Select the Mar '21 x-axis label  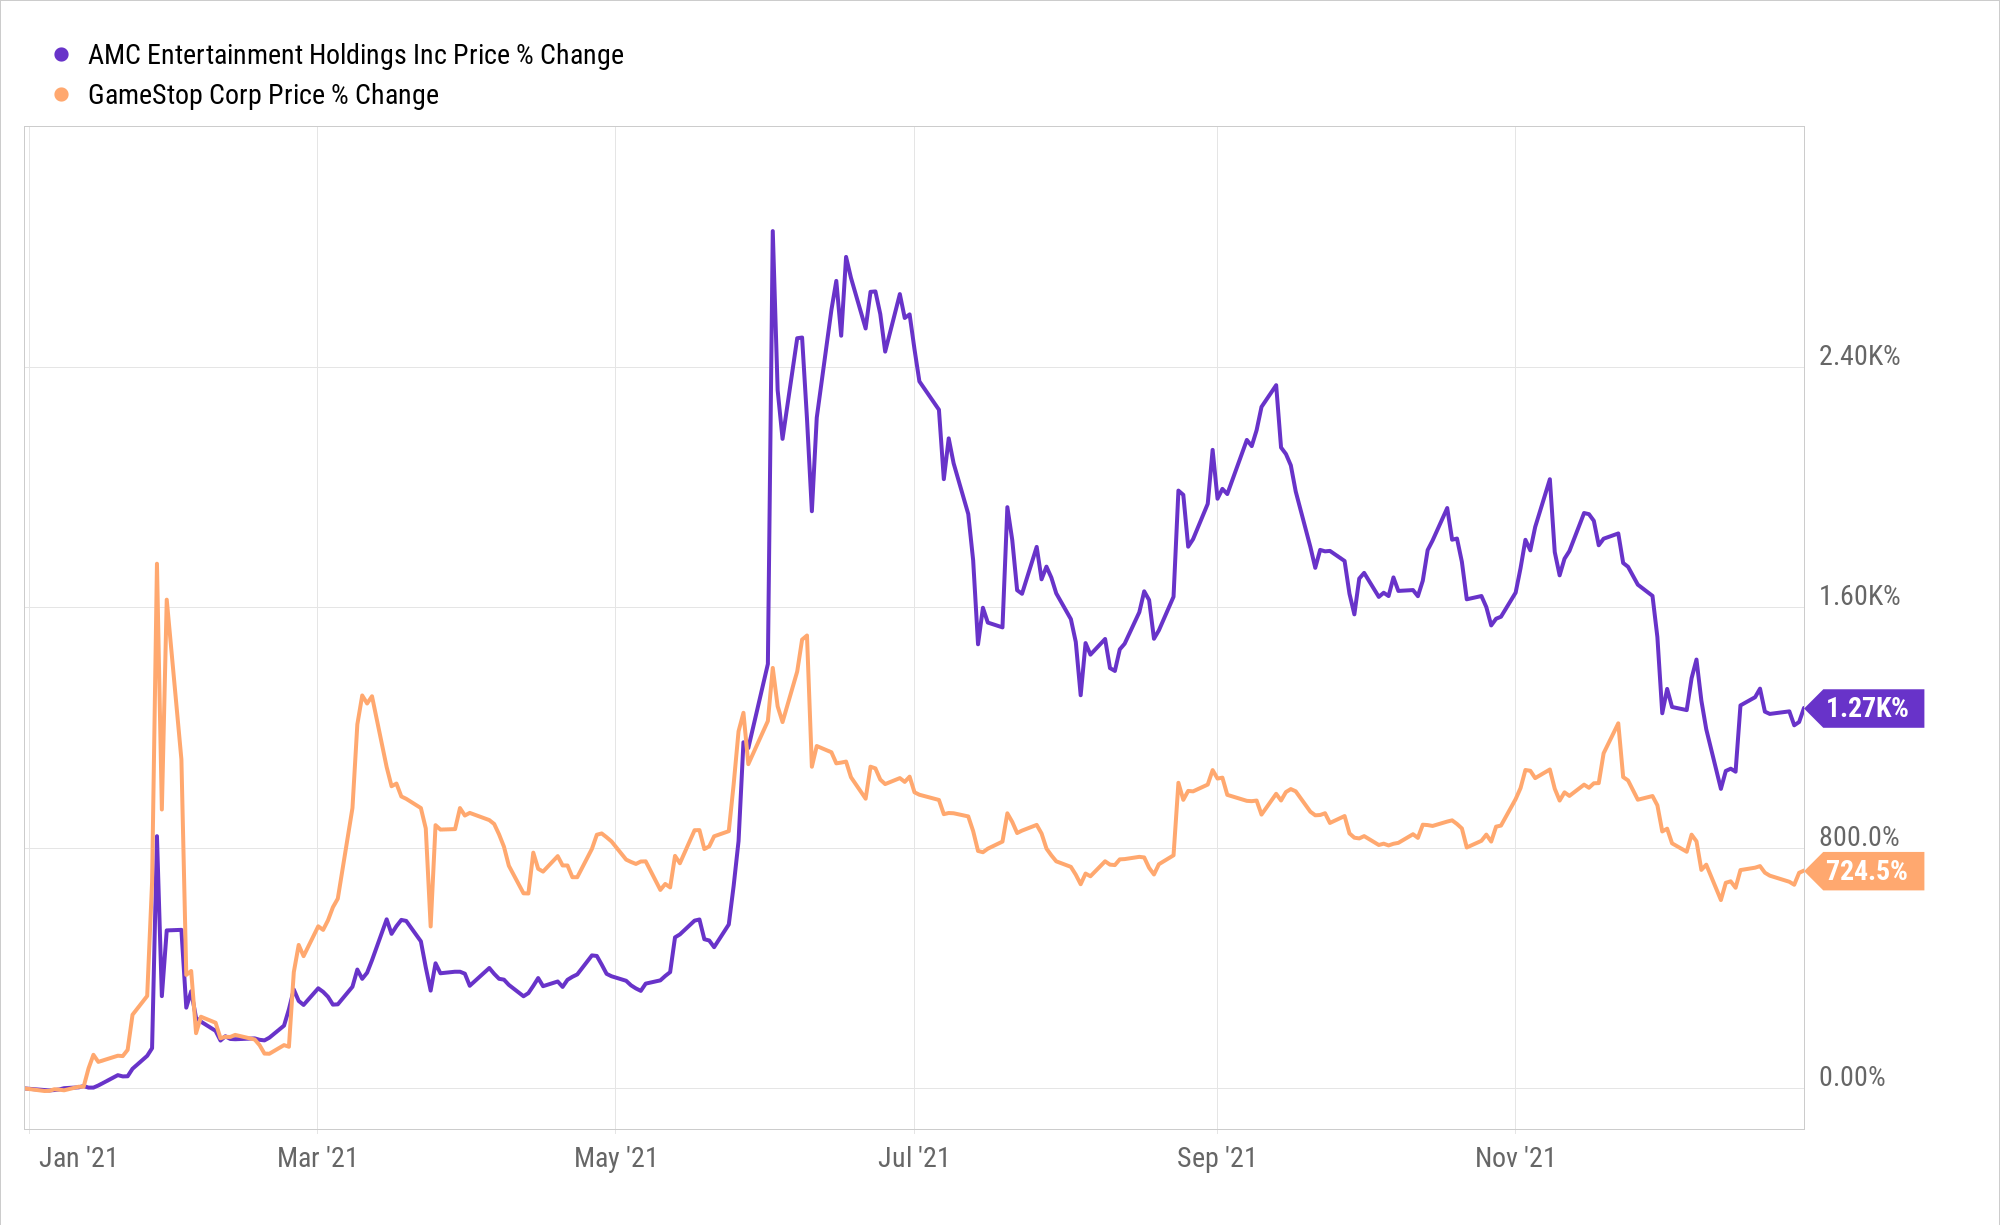(317, 1158)
